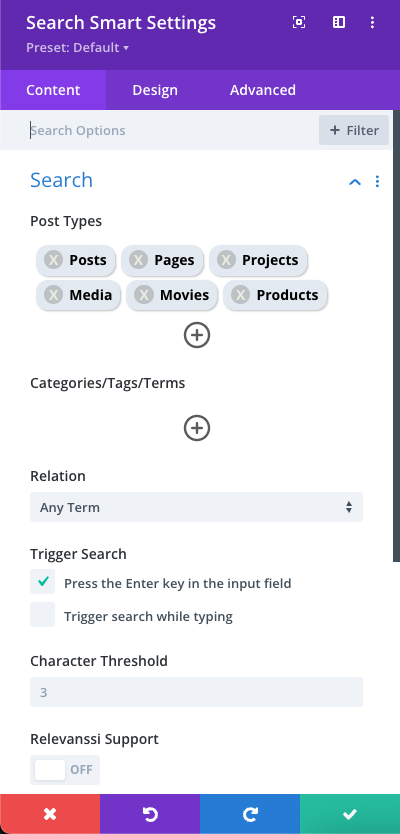Open the Relation dropdown set to Any Term

(196, 507)
